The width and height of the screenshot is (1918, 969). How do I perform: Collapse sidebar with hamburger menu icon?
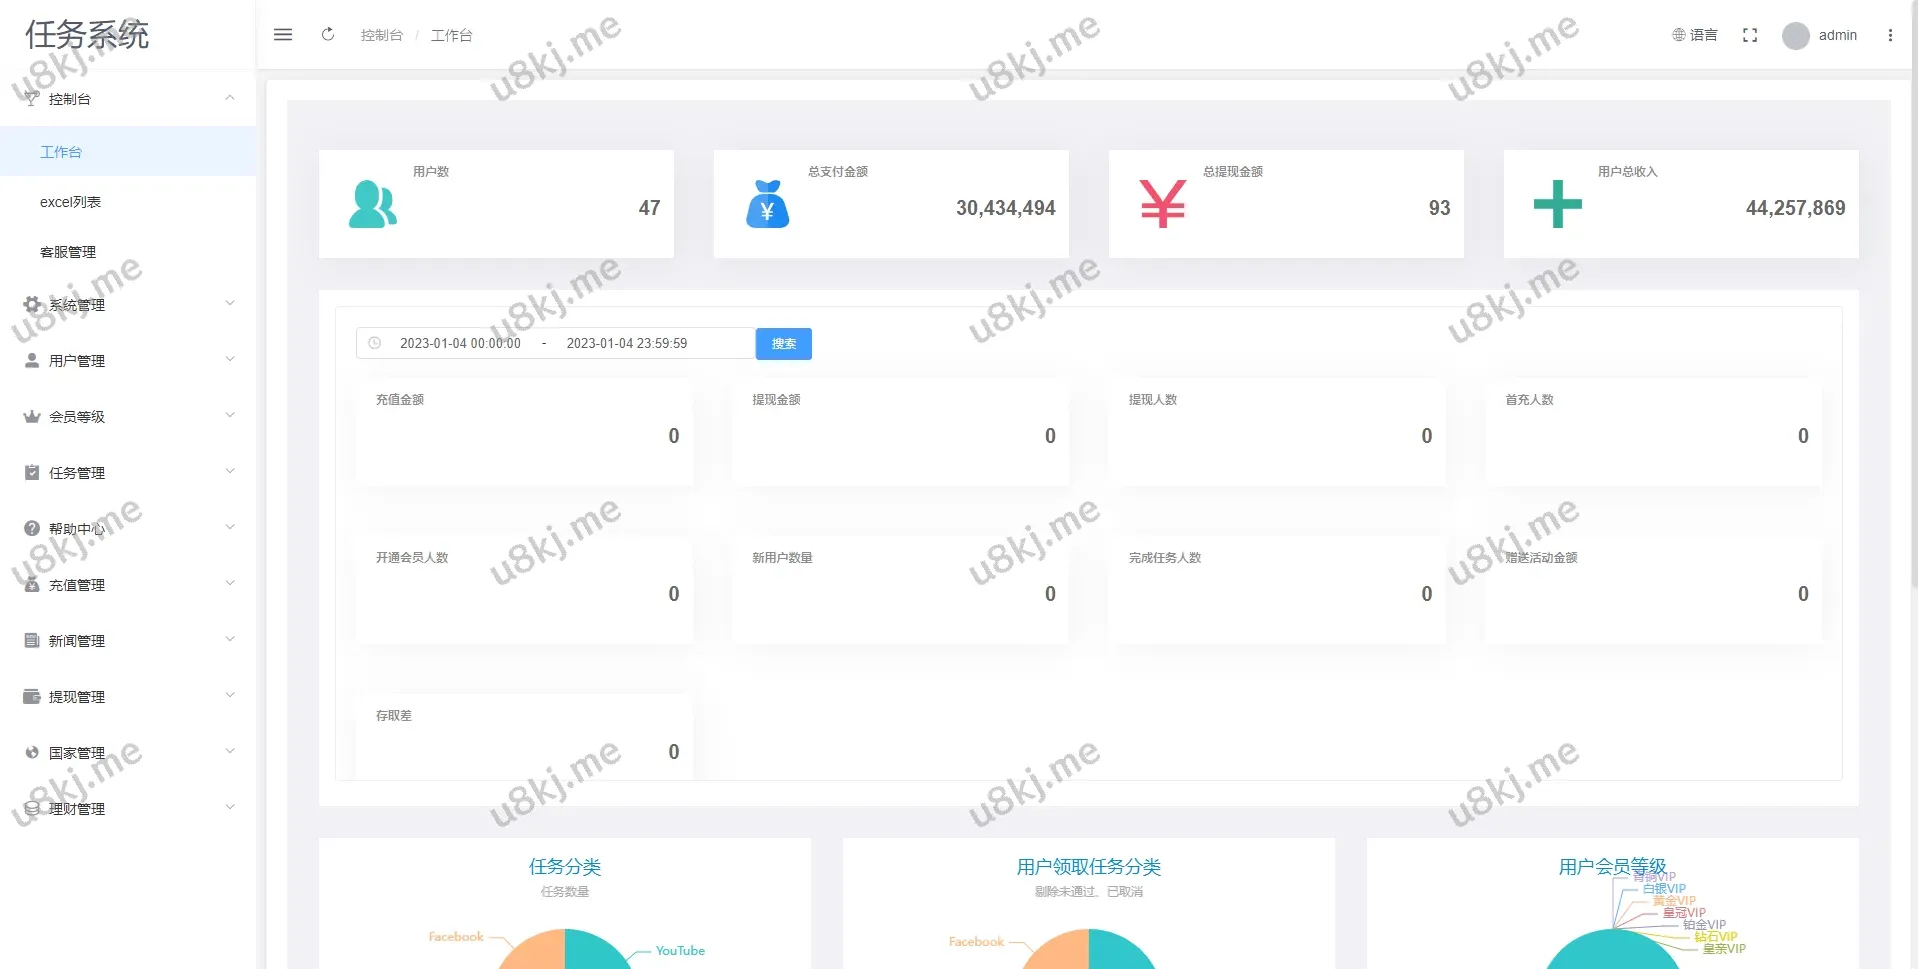(x=283, y=35)
